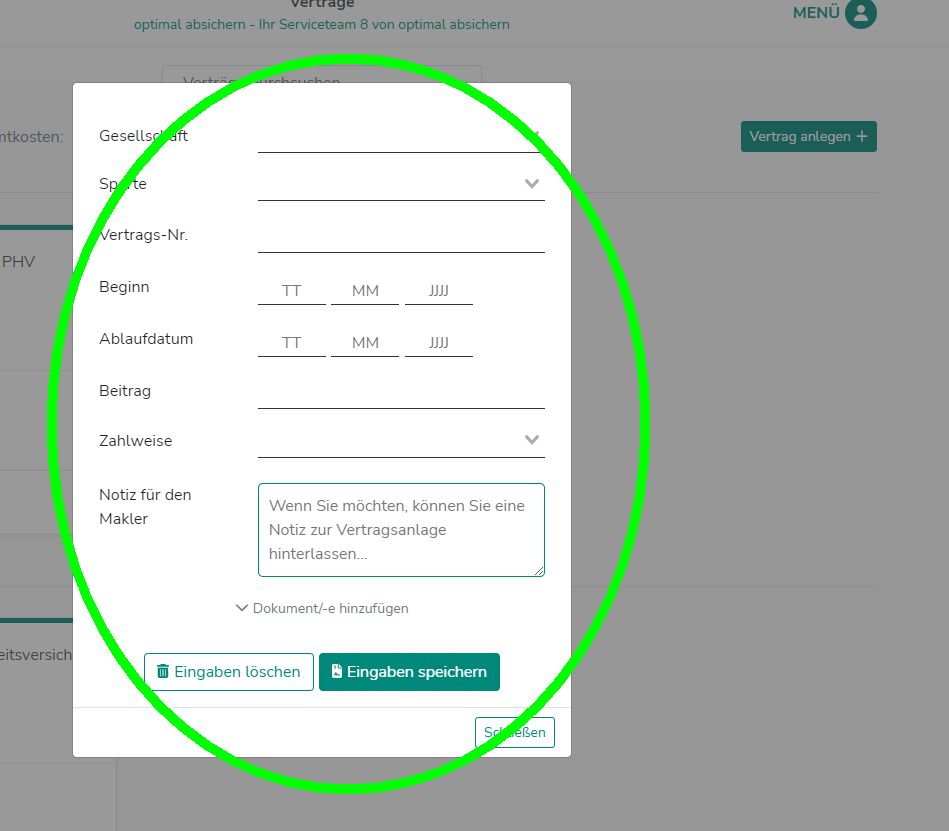Click Eingaben löschen button
This screenshot has width=949, height=831.
(229, 672)
